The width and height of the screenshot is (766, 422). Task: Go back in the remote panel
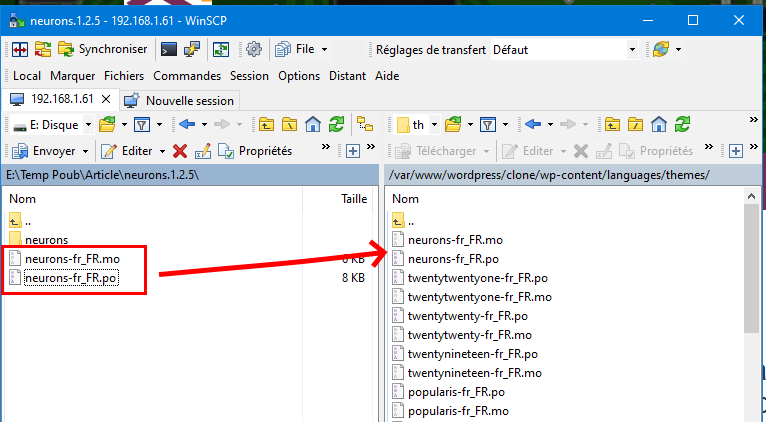point(533,125)
